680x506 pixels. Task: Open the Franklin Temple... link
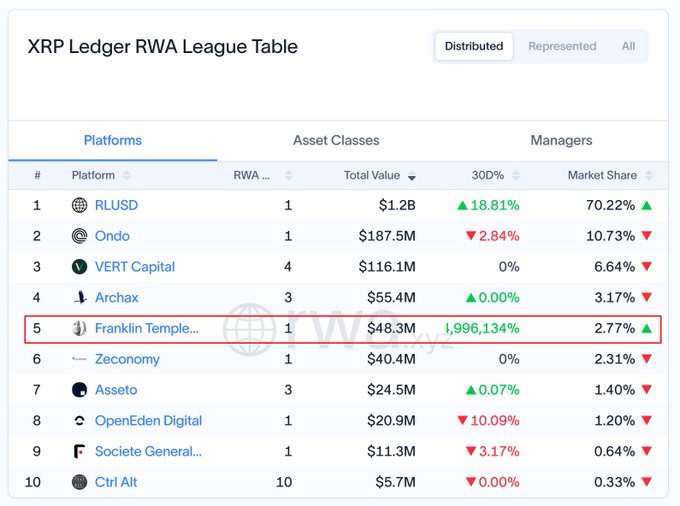pos(147,328)
